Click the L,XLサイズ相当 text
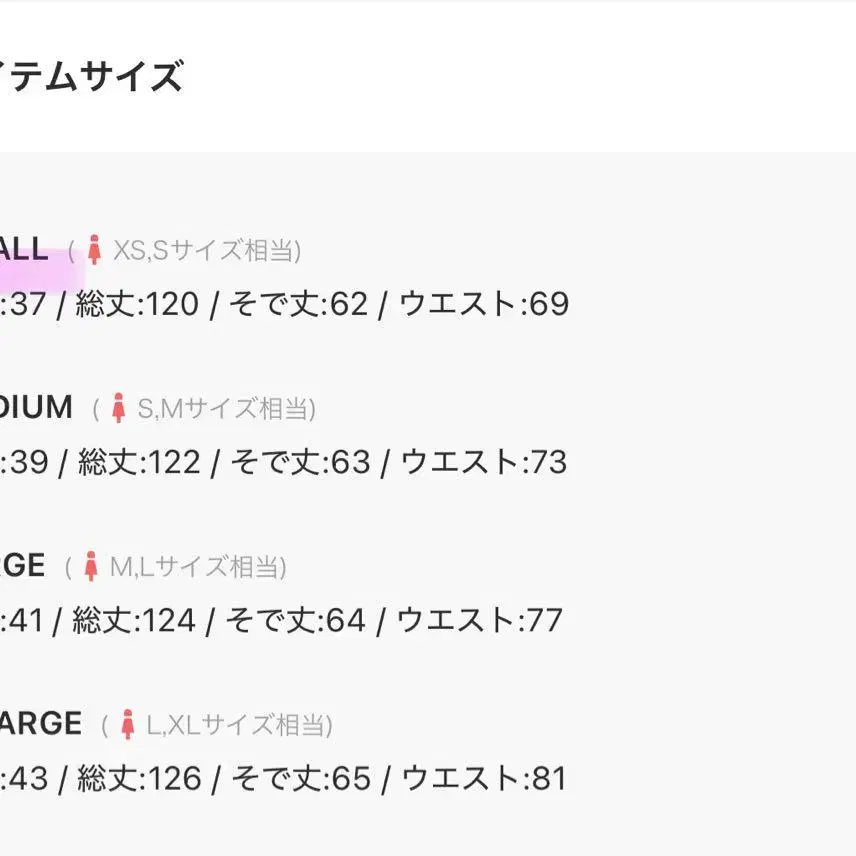Image resolution: width=856 pixels, height=856 pixels. (239, 725)
